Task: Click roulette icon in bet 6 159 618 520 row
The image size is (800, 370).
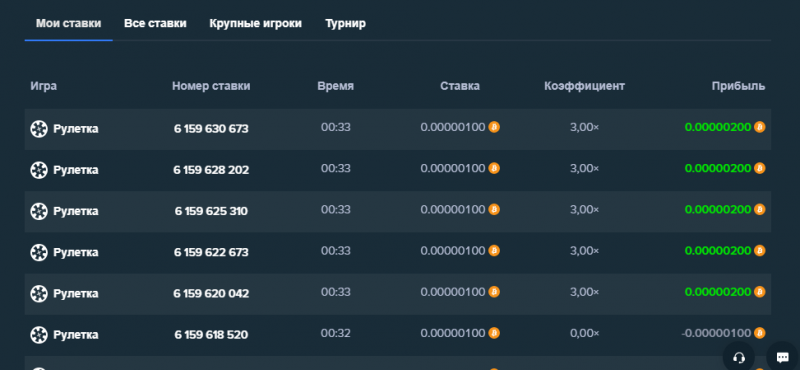Action: click(39, 335)
